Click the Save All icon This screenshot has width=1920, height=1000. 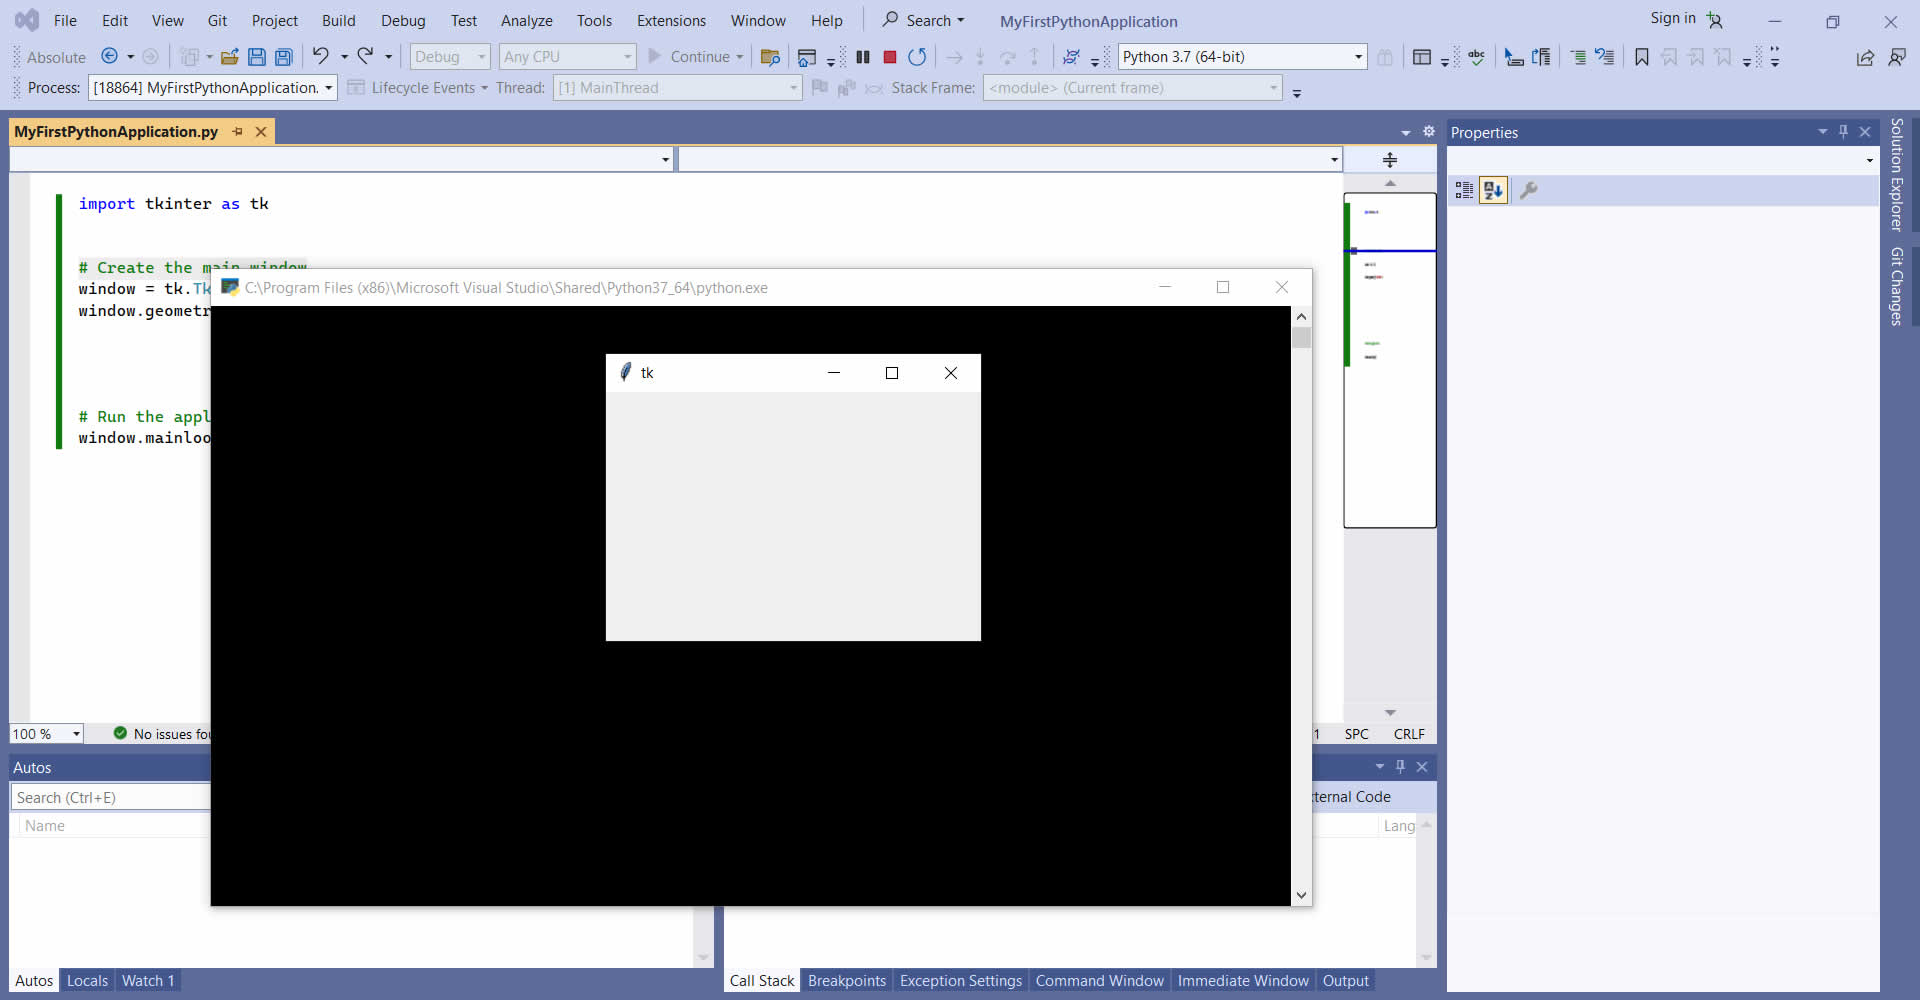284,57
